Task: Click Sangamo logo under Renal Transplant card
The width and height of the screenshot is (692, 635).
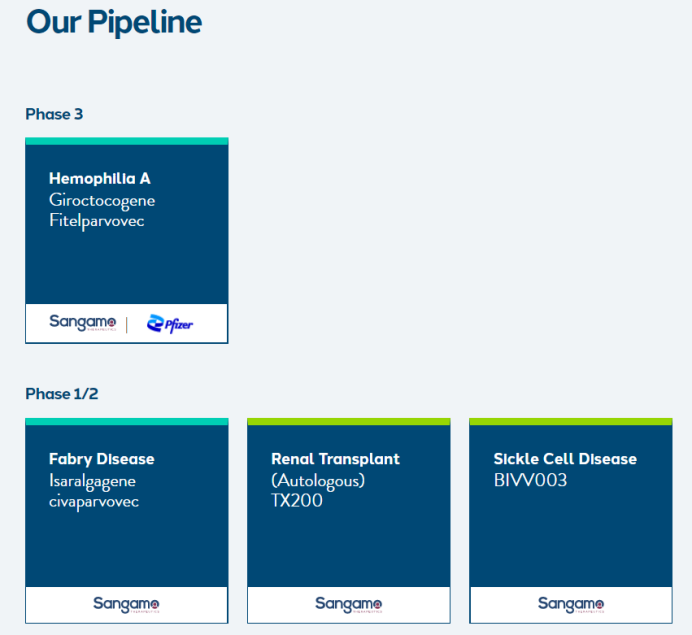Action: point(348,604)
